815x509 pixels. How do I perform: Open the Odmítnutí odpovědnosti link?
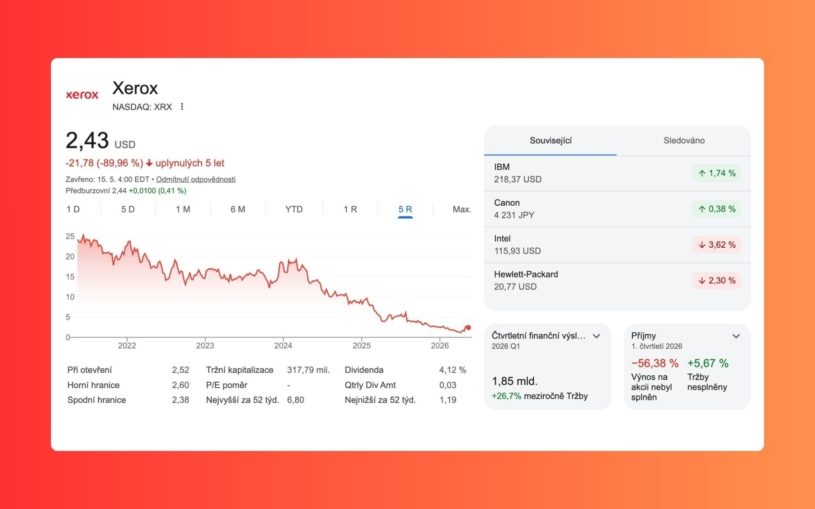pos(196,179)
